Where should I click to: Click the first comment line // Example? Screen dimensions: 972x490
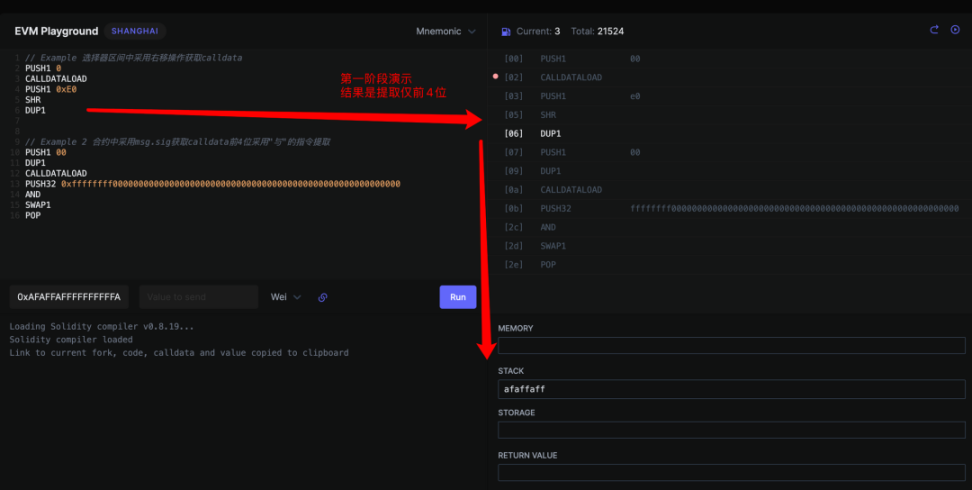[x=133, y=58]
